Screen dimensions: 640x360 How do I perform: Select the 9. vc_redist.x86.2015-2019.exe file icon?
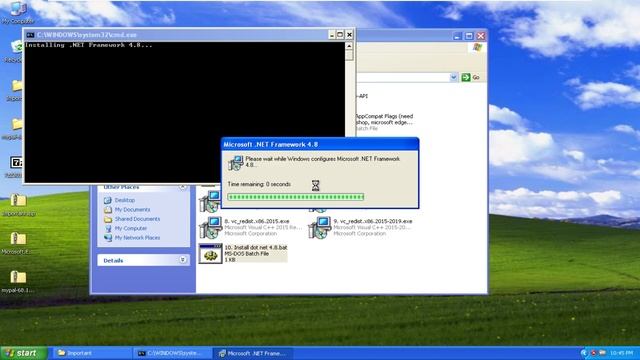tap(319, 227)
